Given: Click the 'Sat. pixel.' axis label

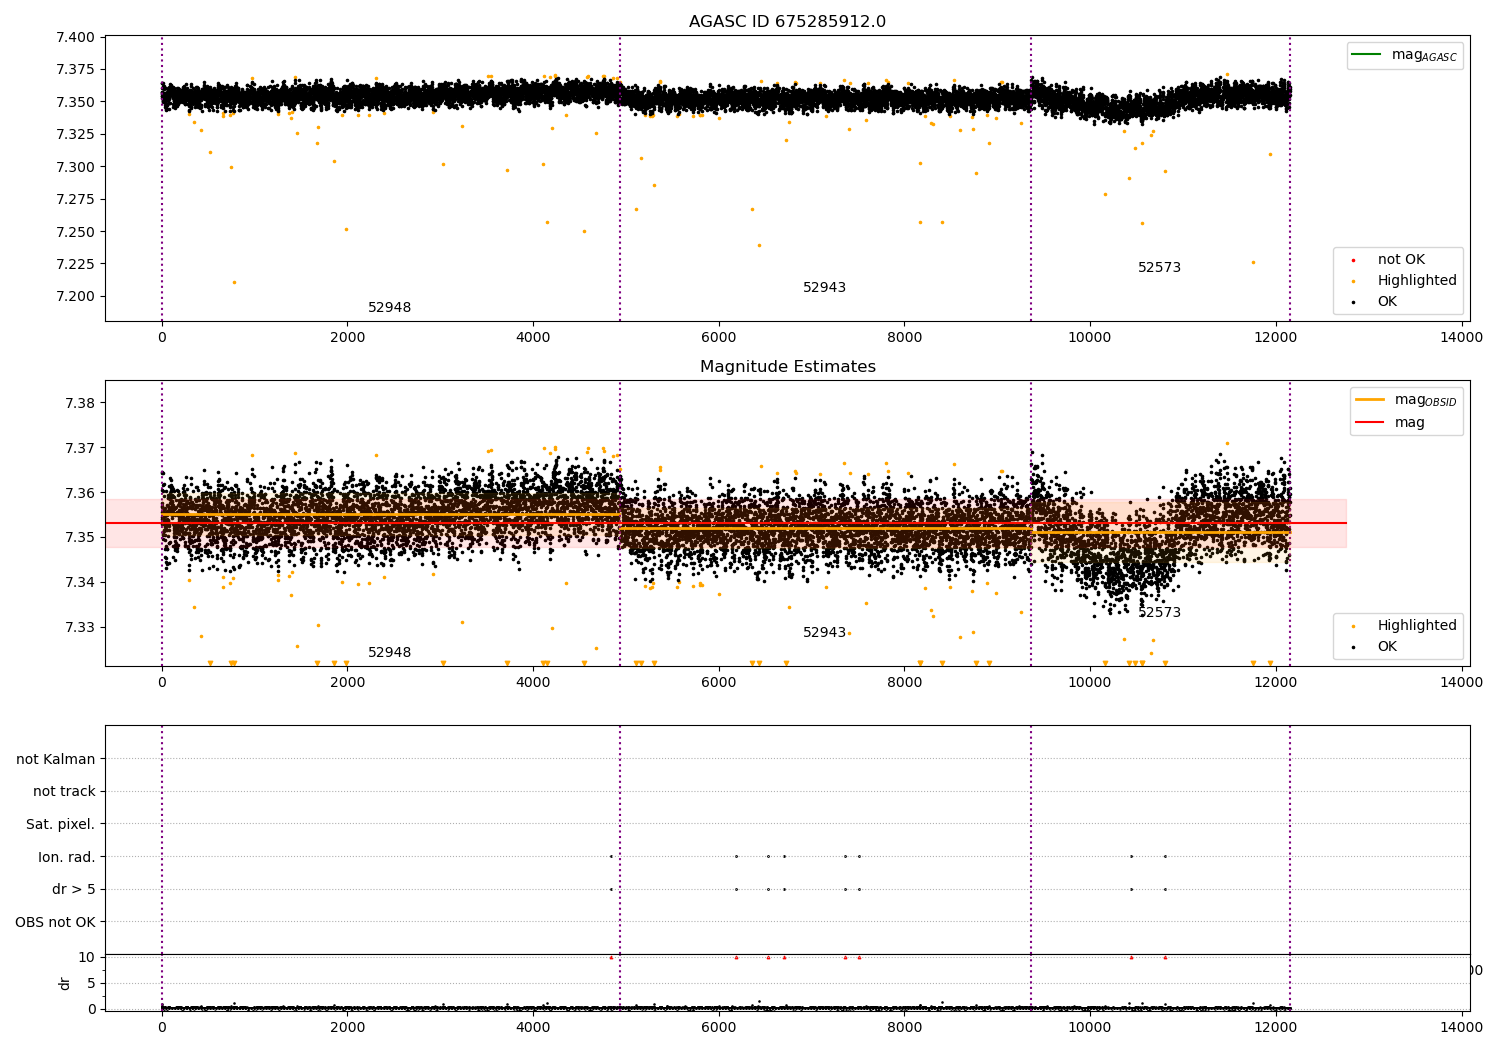Looking at the screenshot, I should click(61, 825).
